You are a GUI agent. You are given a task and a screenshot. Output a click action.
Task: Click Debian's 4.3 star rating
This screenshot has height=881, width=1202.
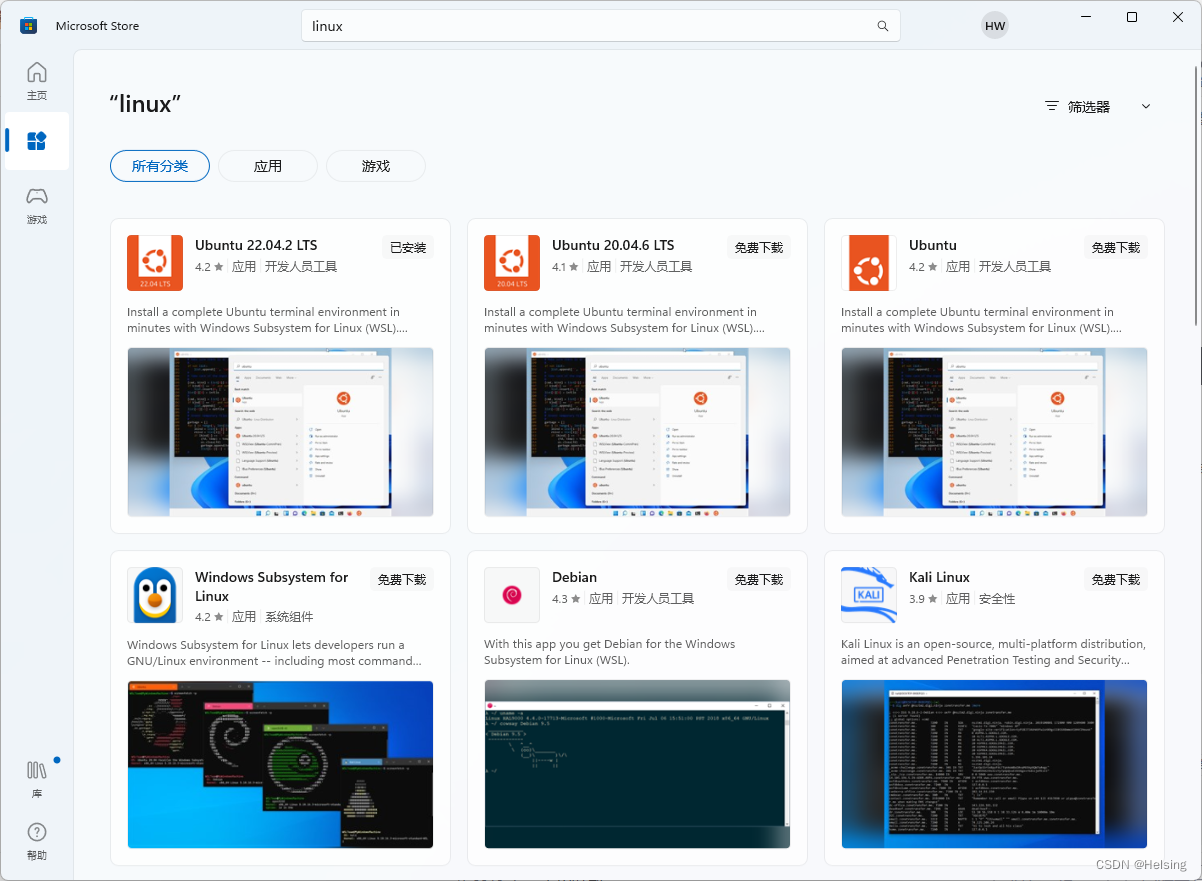coord(566,599)
